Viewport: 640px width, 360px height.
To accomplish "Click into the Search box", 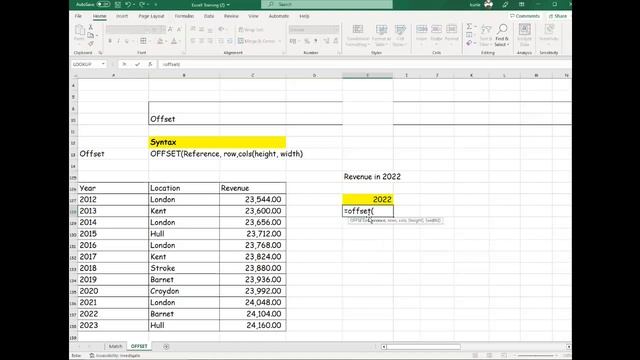I will [327, 4].
